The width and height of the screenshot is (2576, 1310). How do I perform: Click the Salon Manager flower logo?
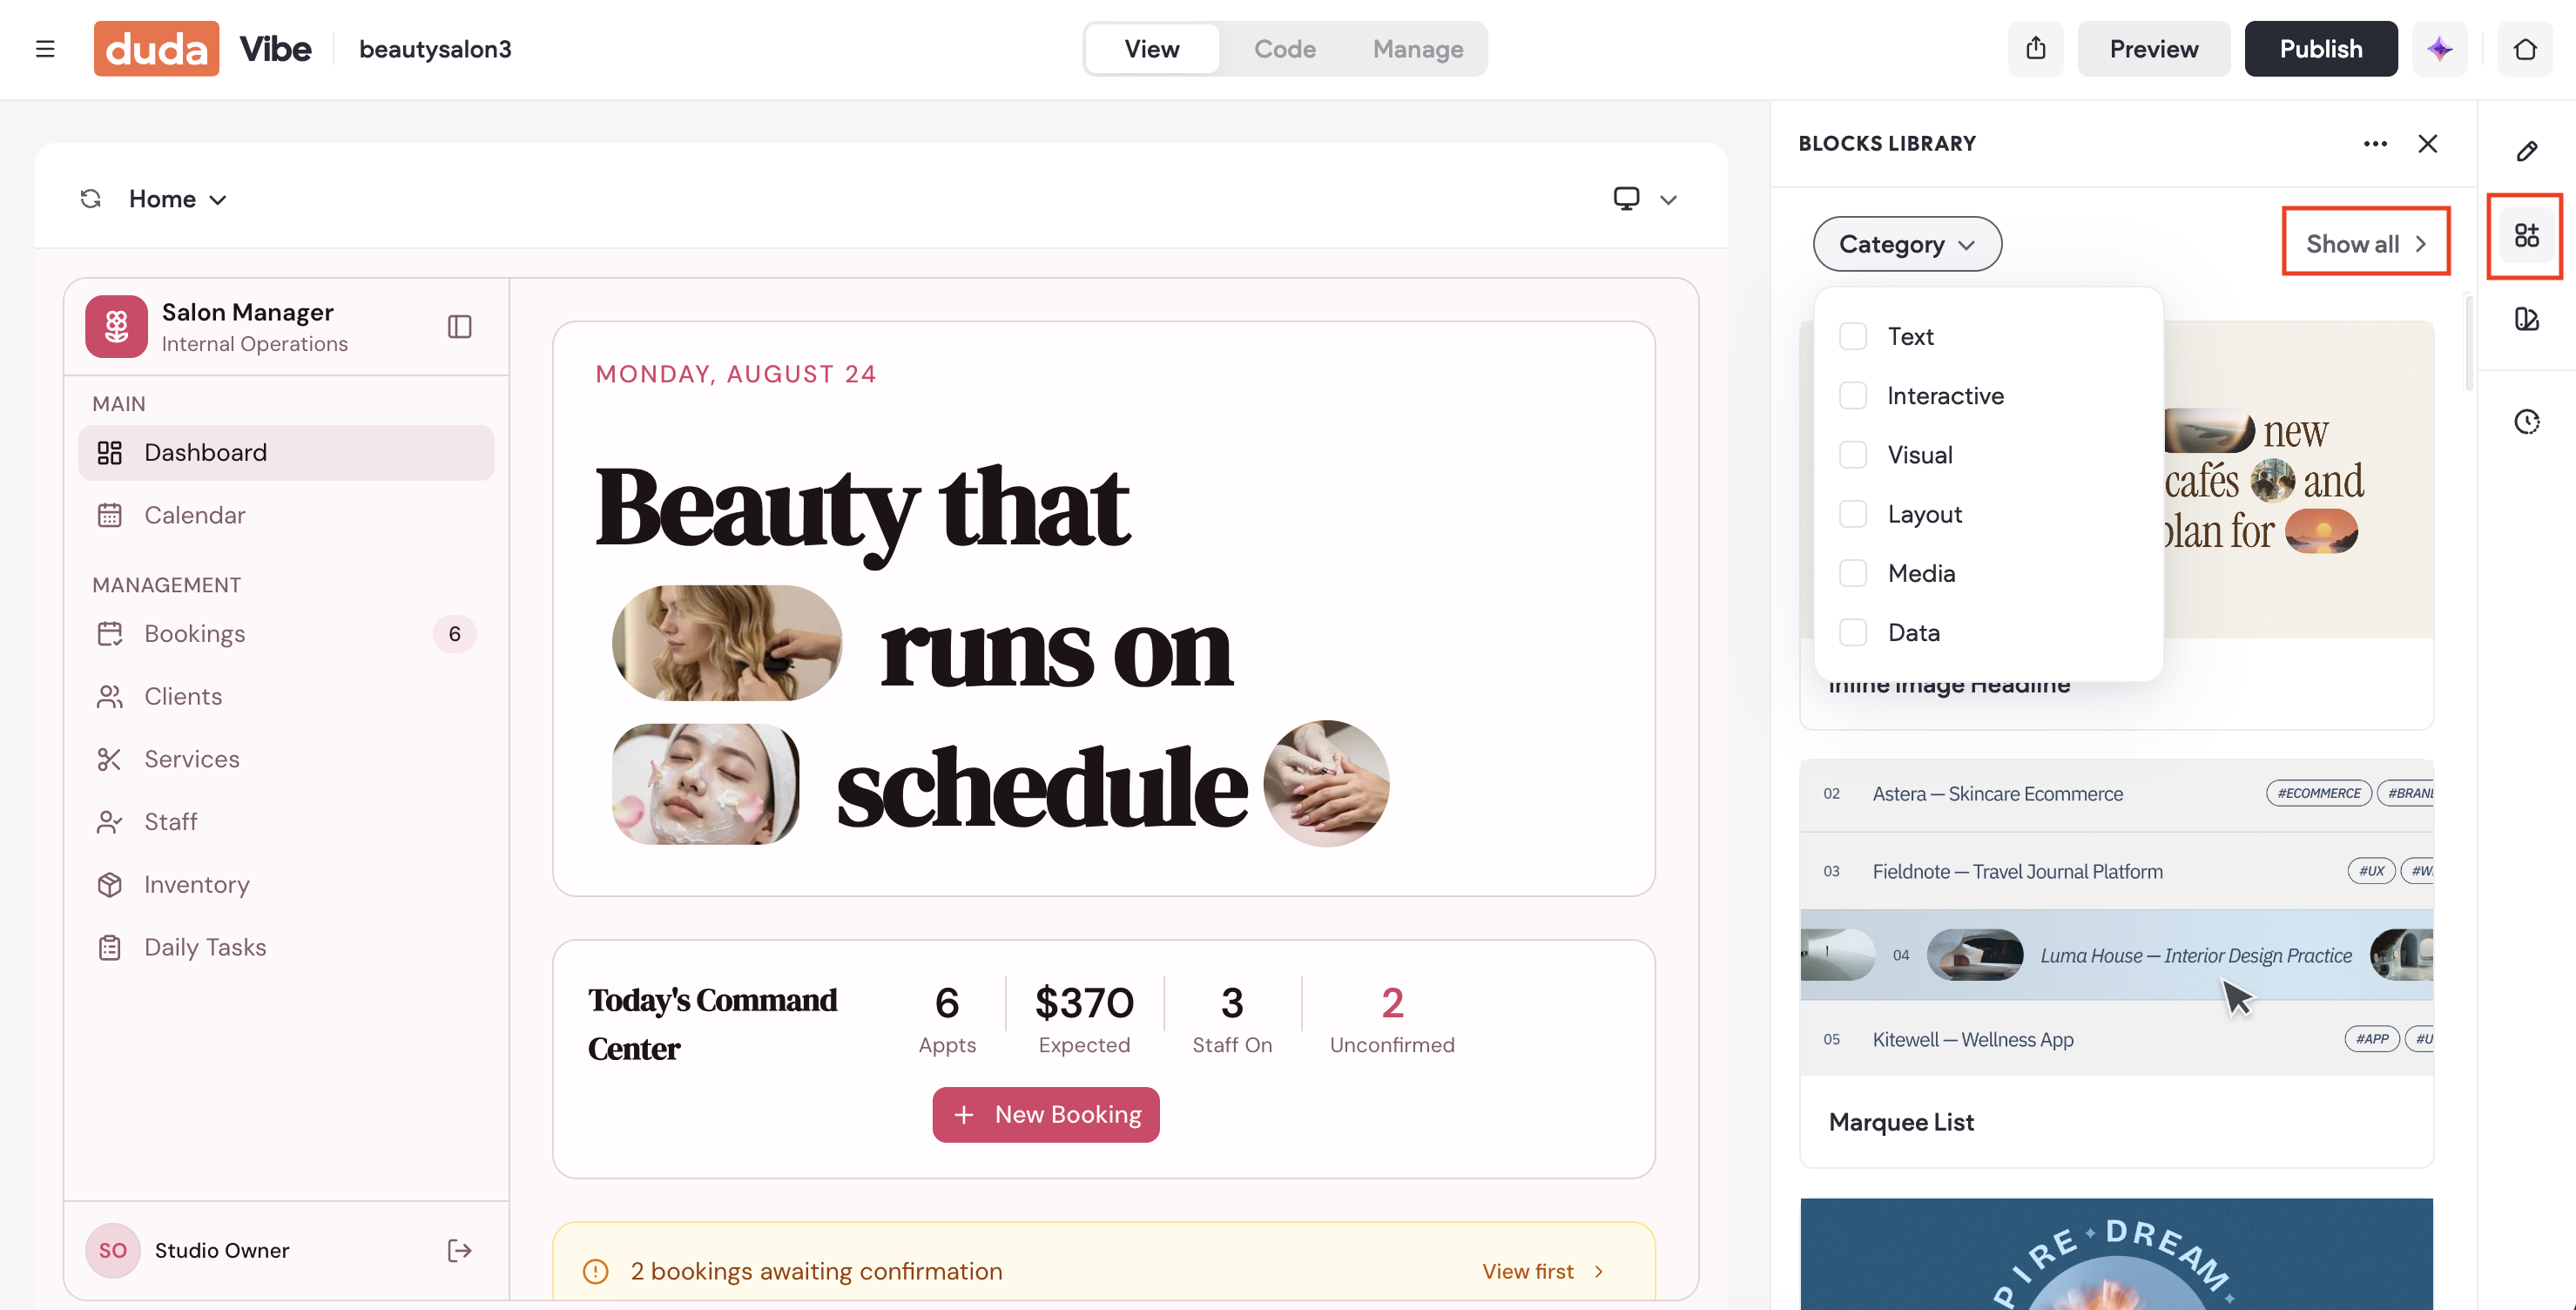tap(116, 326)
